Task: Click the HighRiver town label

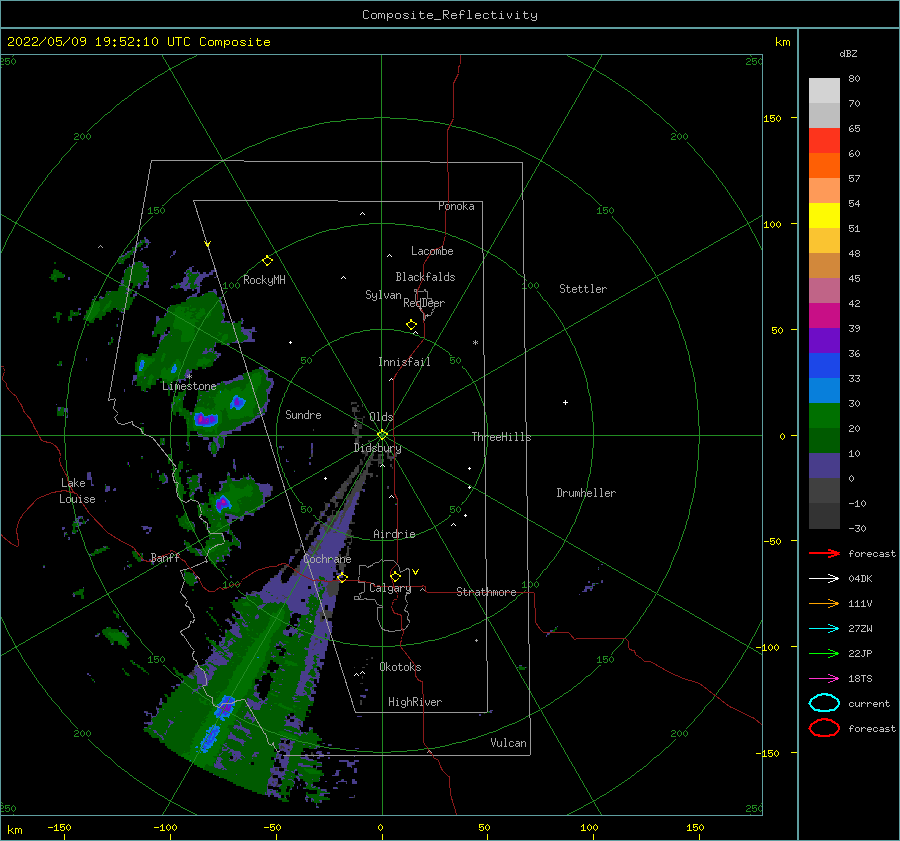Action: (x=414, y=702)
